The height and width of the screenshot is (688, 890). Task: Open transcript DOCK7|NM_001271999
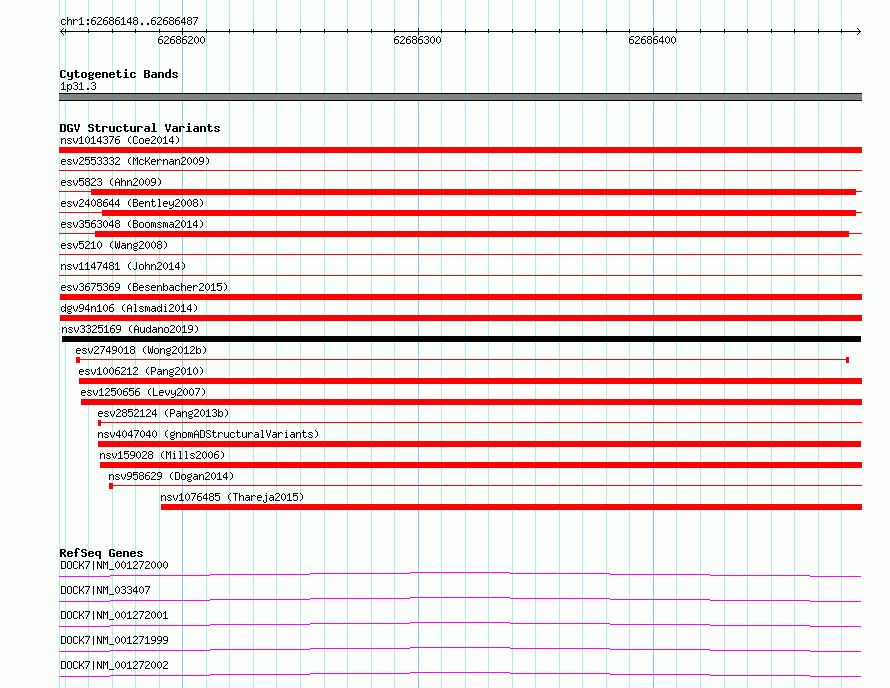point(114,640)
